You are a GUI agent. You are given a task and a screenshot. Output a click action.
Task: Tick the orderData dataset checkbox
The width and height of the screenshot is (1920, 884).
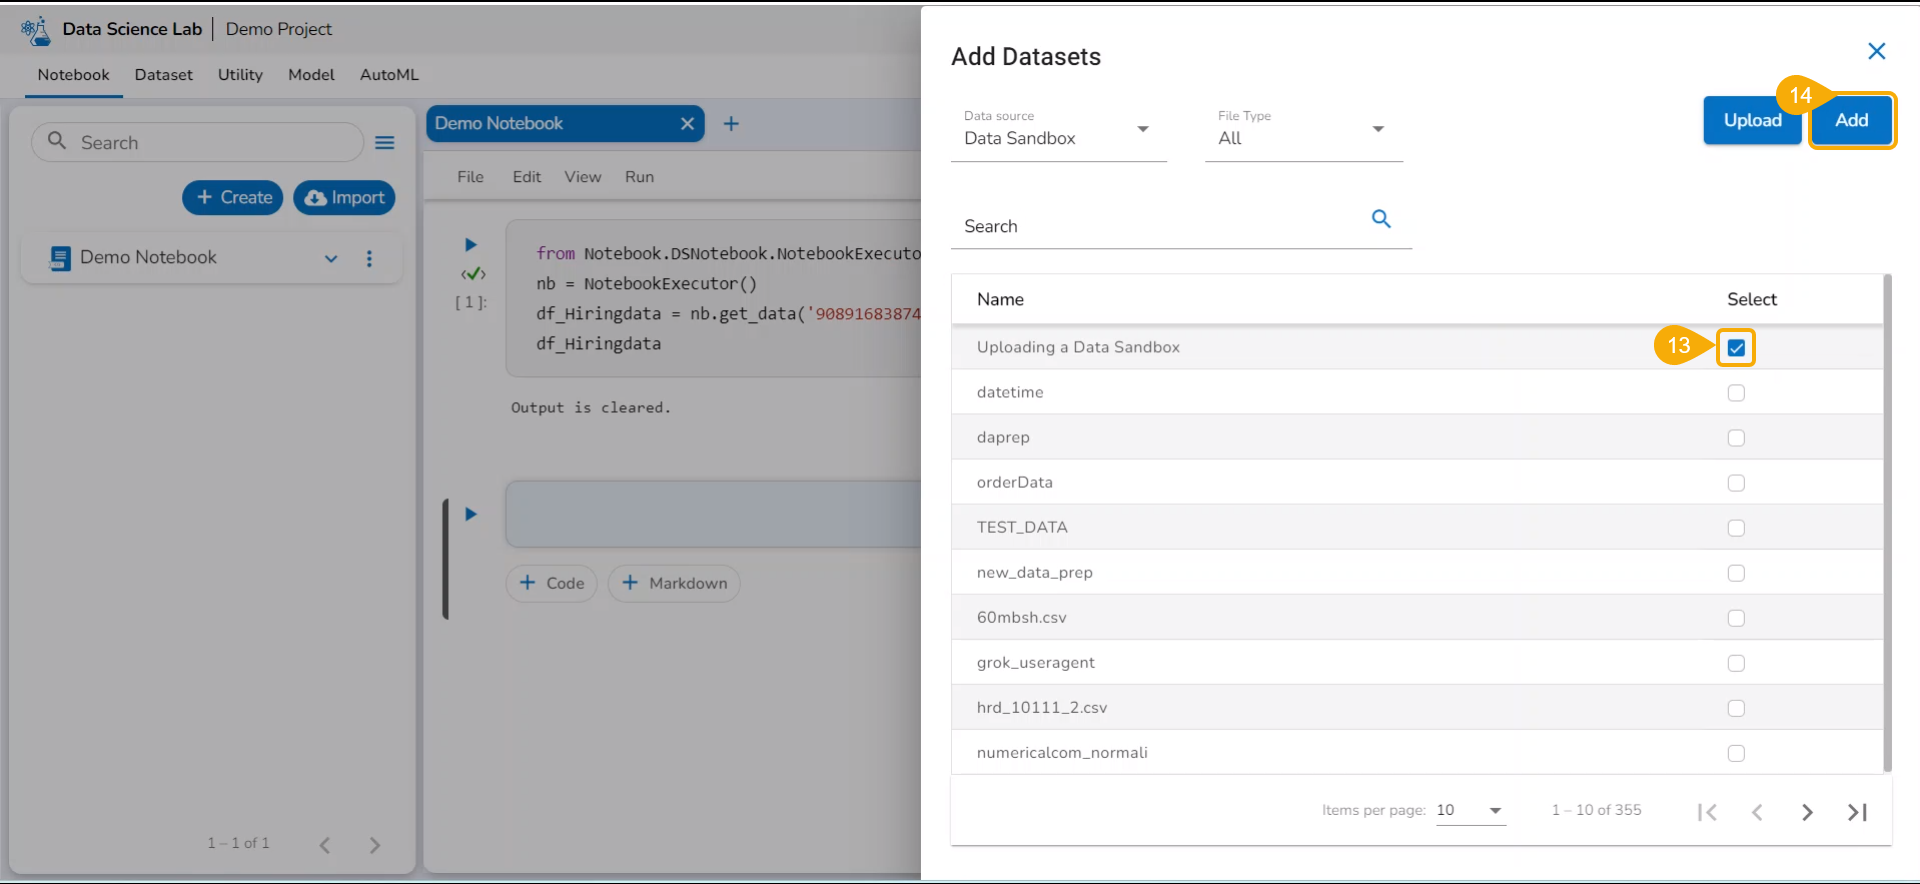pos(1736,483)
